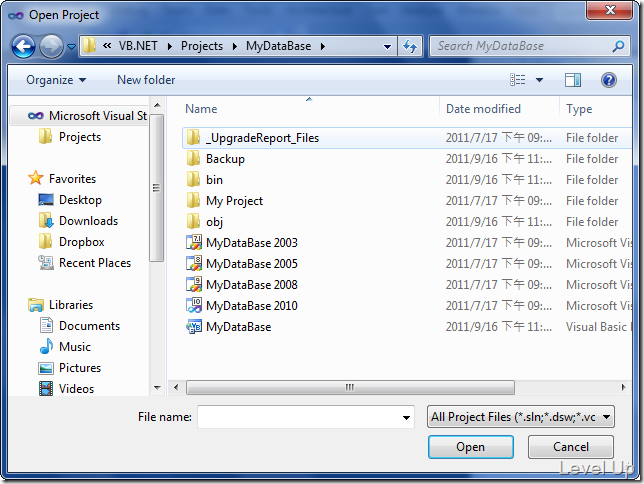Screen dimensions: 644x484
Task: Open the File name dropdown arrow
Action: coord(406,417)
